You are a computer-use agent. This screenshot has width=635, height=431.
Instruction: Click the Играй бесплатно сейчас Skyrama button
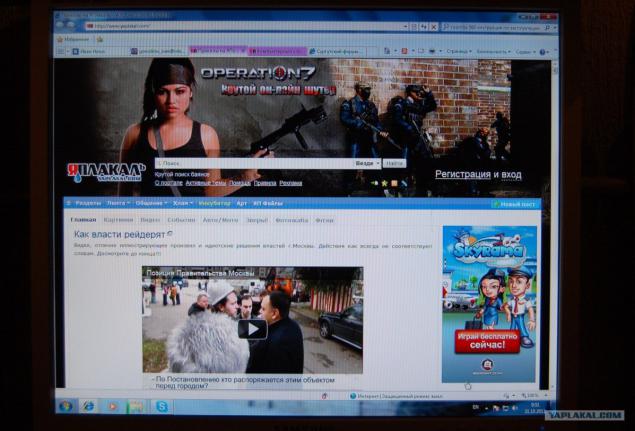488,341
